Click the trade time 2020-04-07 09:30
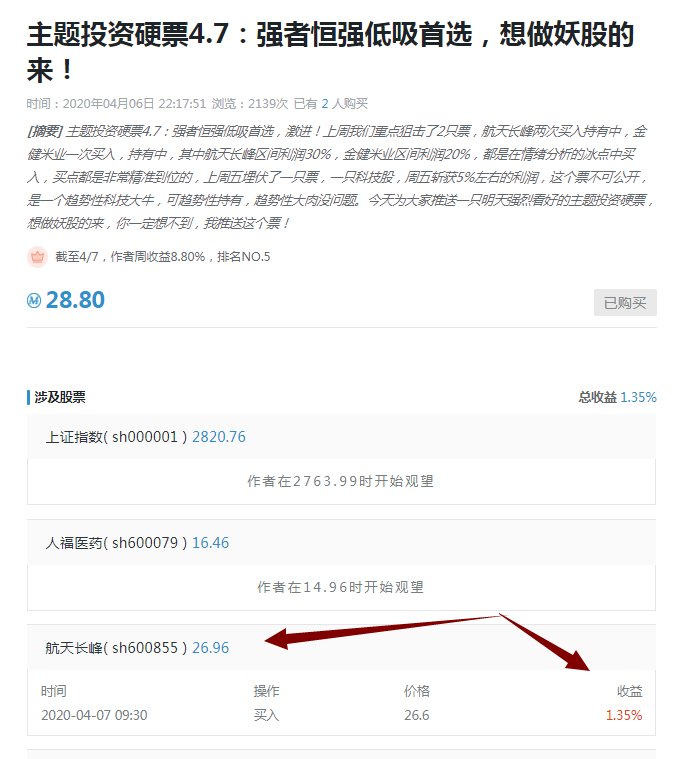This screenshot has width=683, height=759. pos(94,715)
